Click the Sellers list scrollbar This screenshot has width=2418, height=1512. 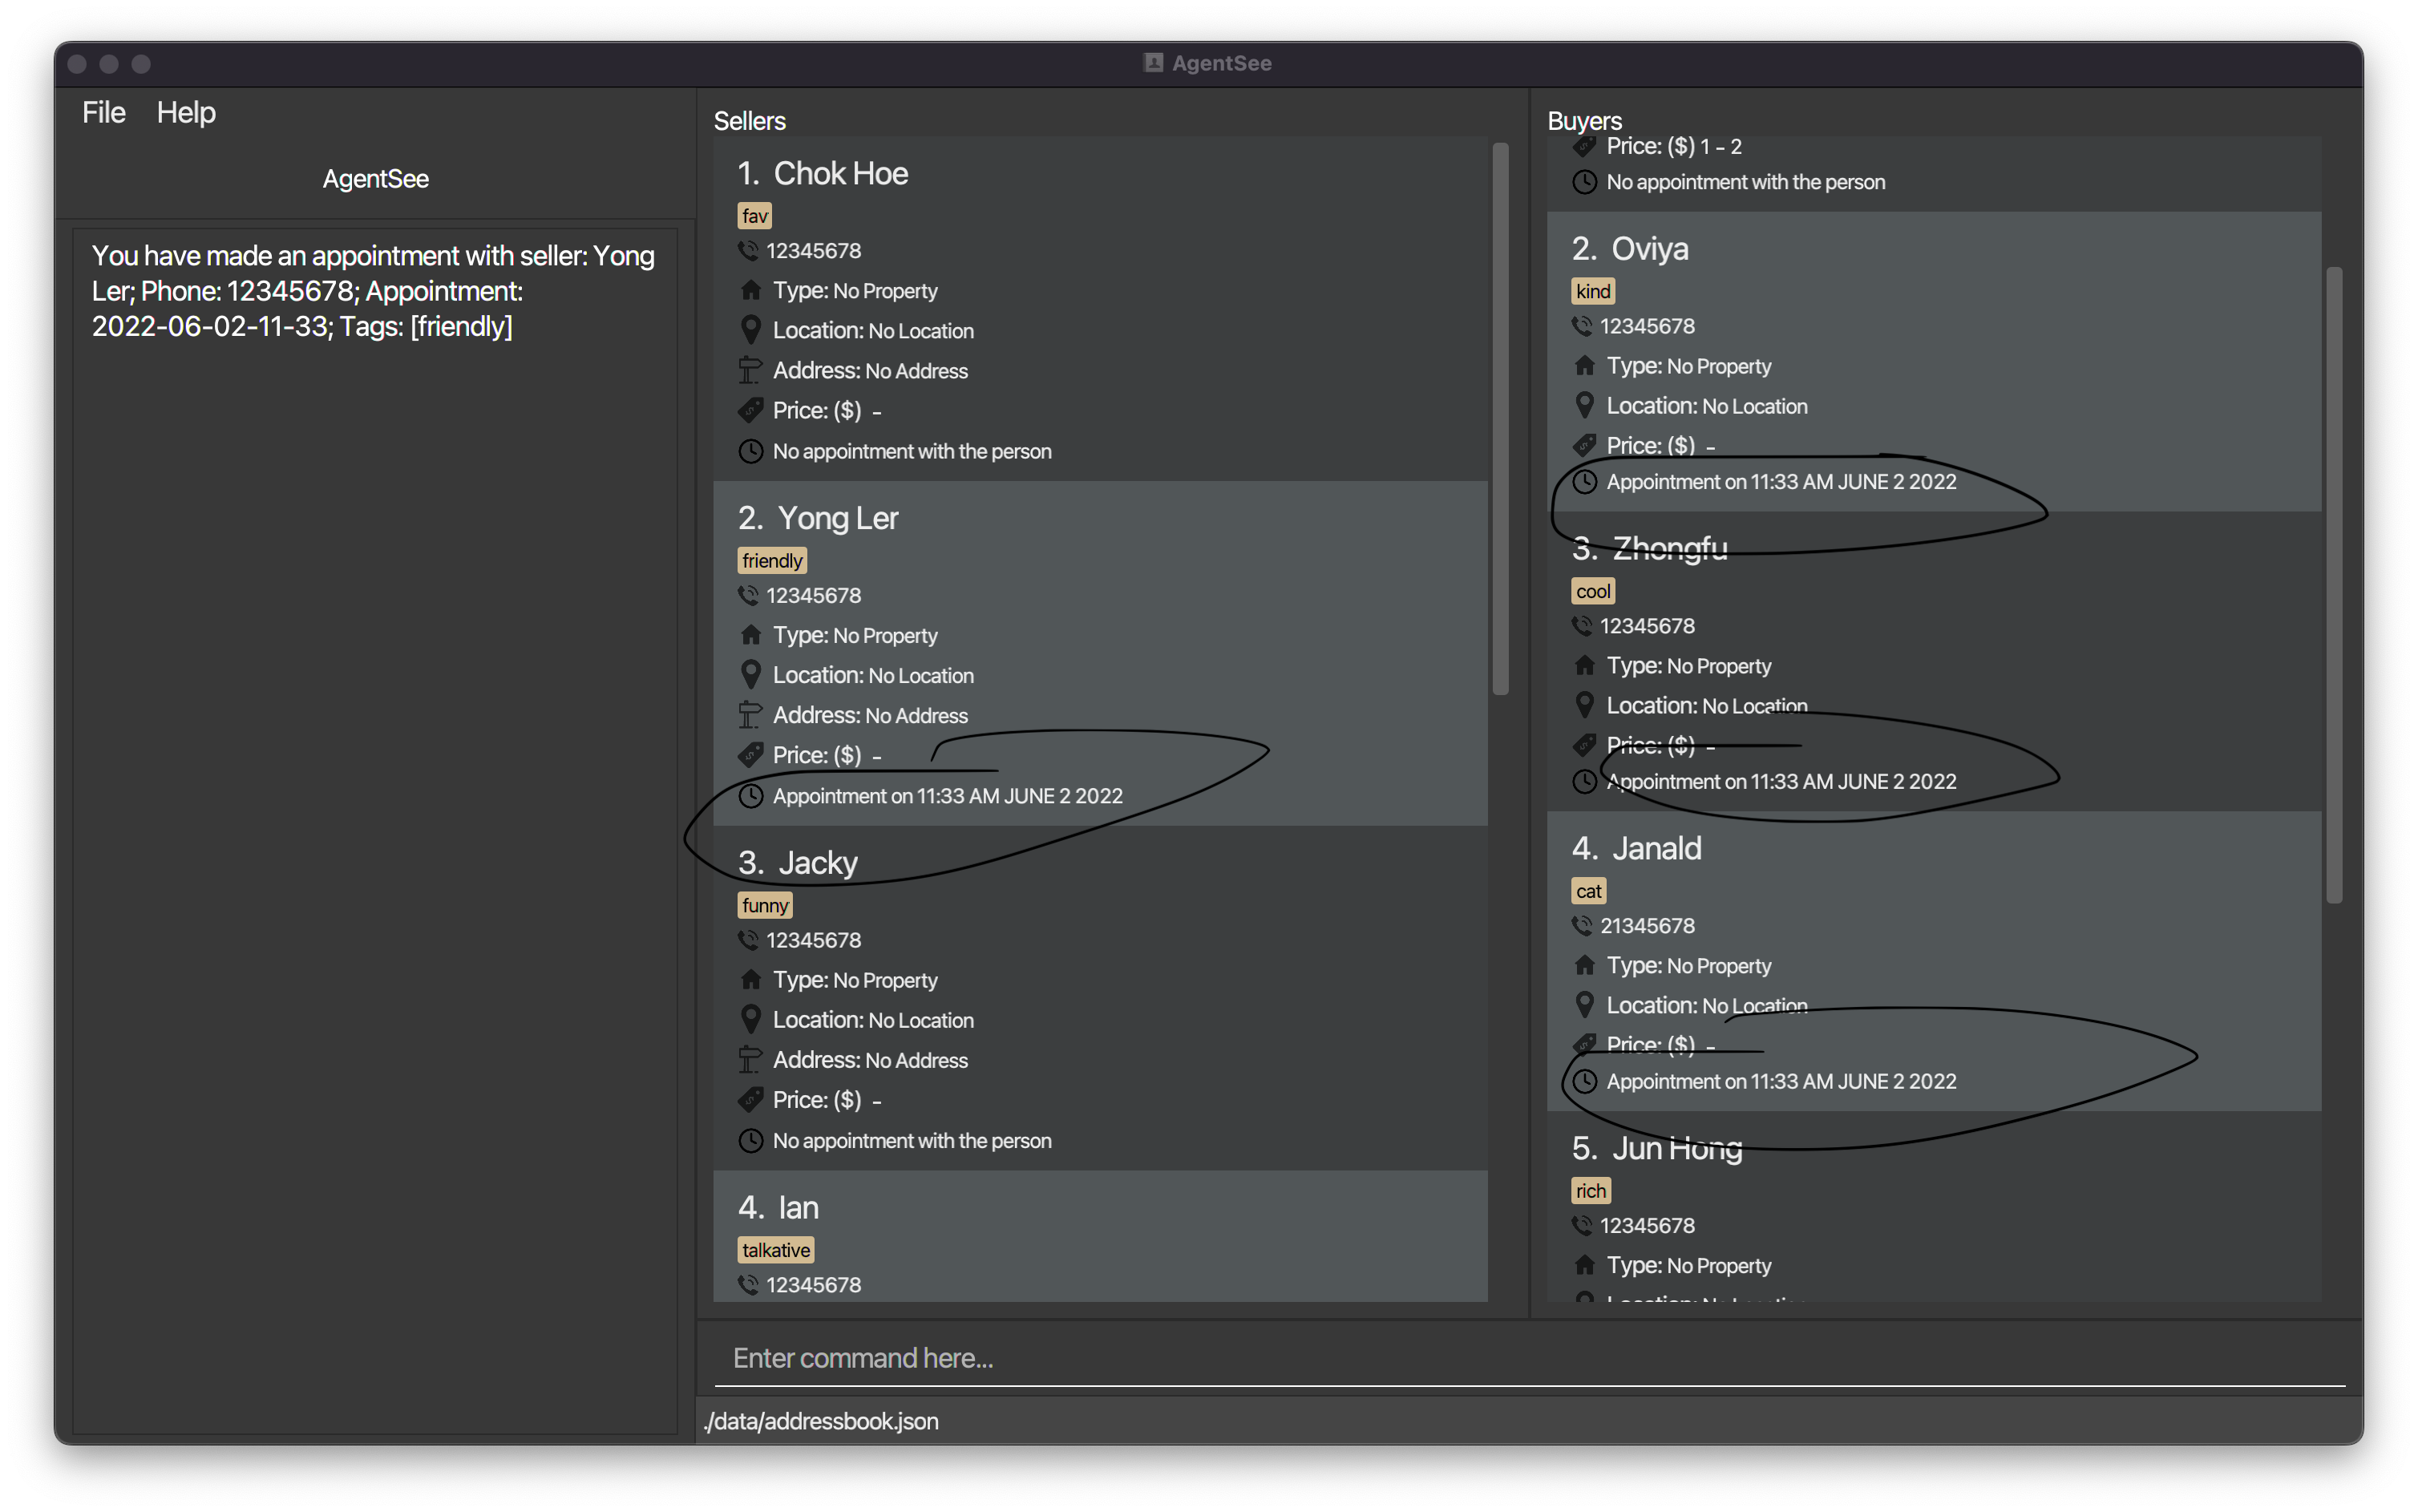[x=1500, y=420]
